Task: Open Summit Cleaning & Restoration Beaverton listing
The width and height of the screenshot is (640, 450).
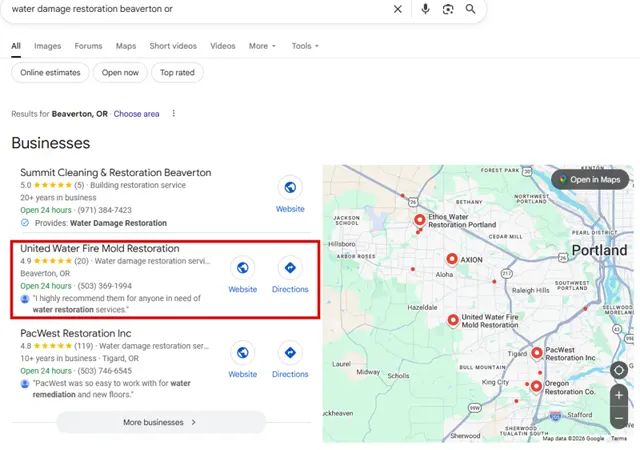Action: coord(116,172)
